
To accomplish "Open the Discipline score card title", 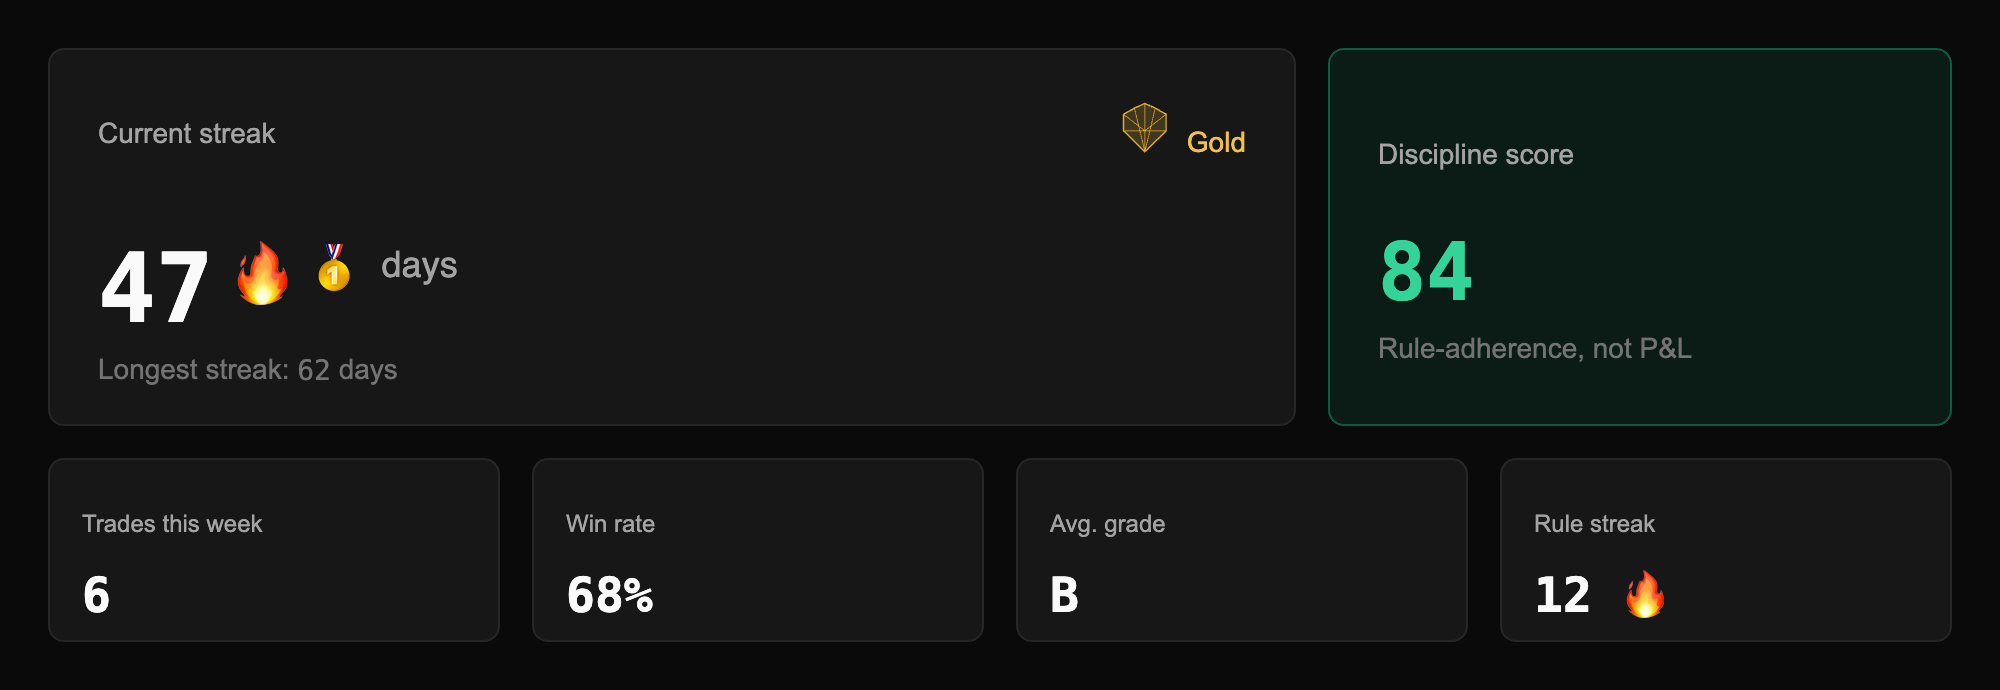I will (x=1476, y=154).
